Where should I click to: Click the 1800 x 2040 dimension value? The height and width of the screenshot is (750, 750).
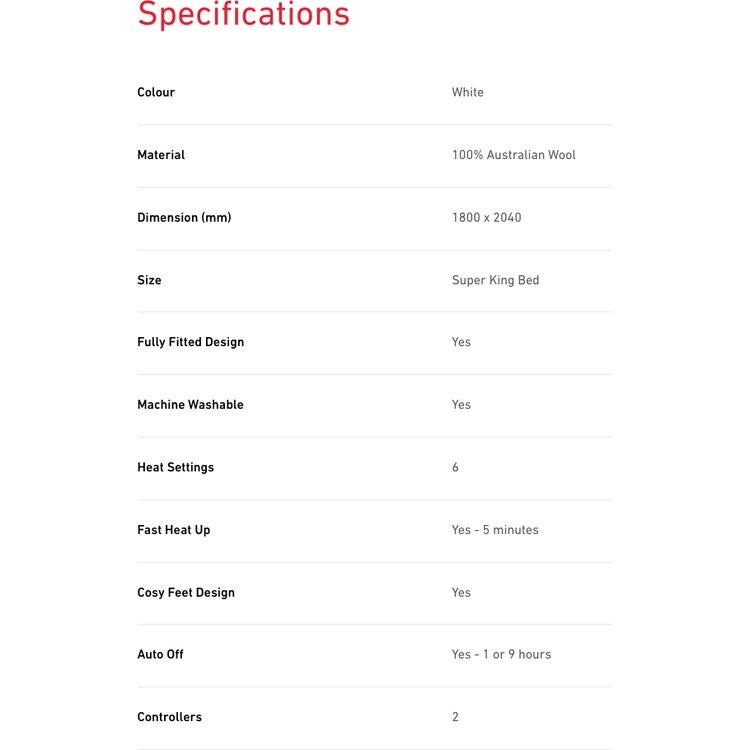[x=486, y=218]
